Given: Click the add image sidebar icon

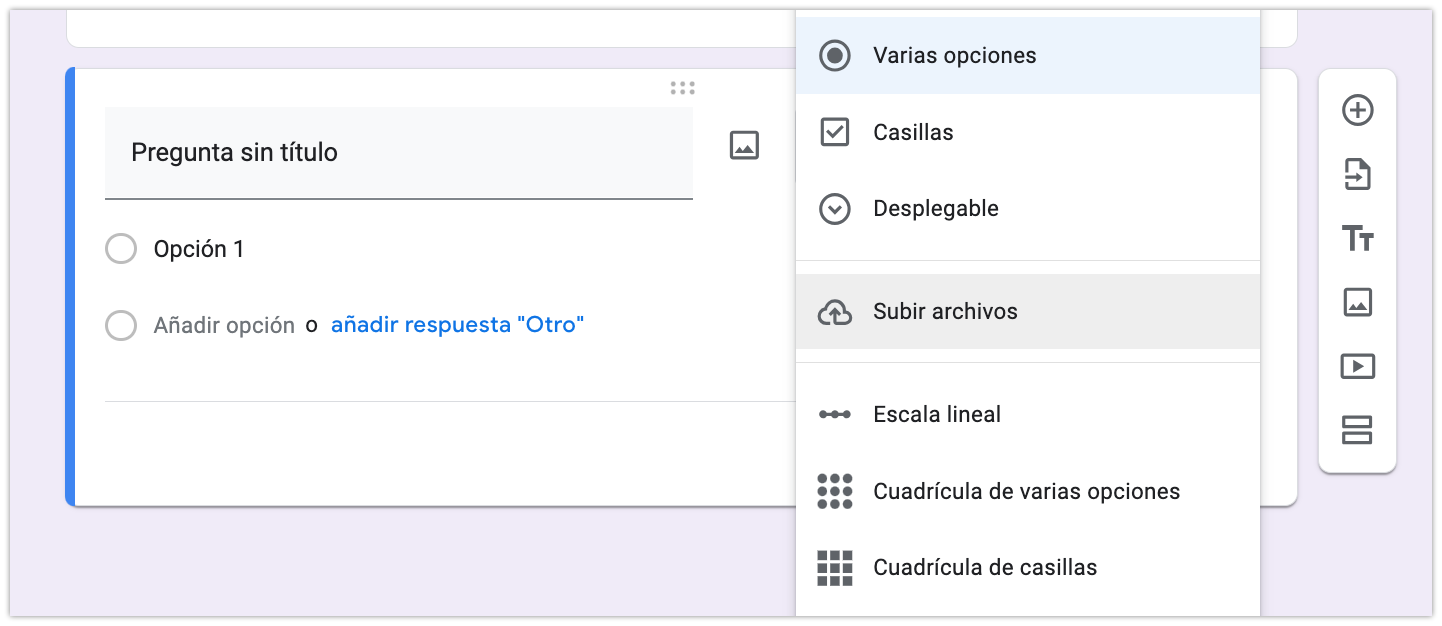Looking at the screenshot, I should (1357, 302).
